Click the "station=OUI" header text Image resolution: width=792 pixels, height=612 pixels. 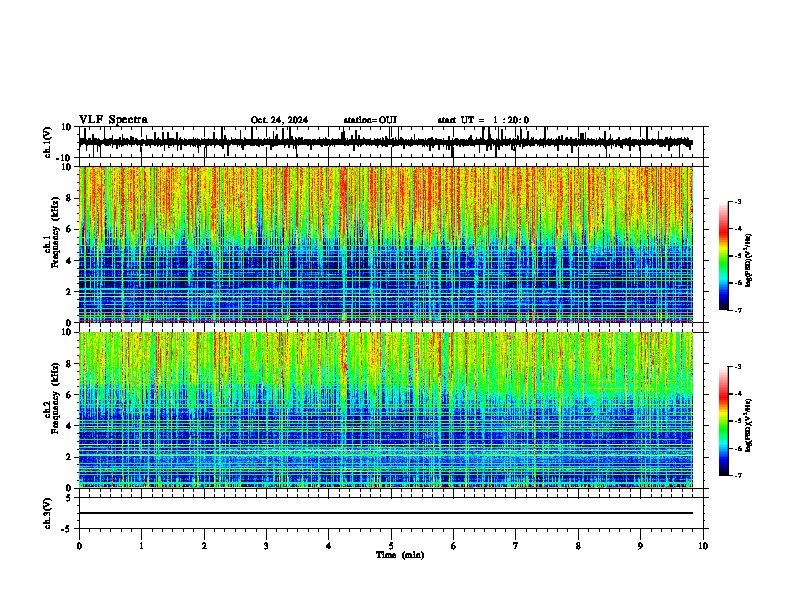pos(370,120)
